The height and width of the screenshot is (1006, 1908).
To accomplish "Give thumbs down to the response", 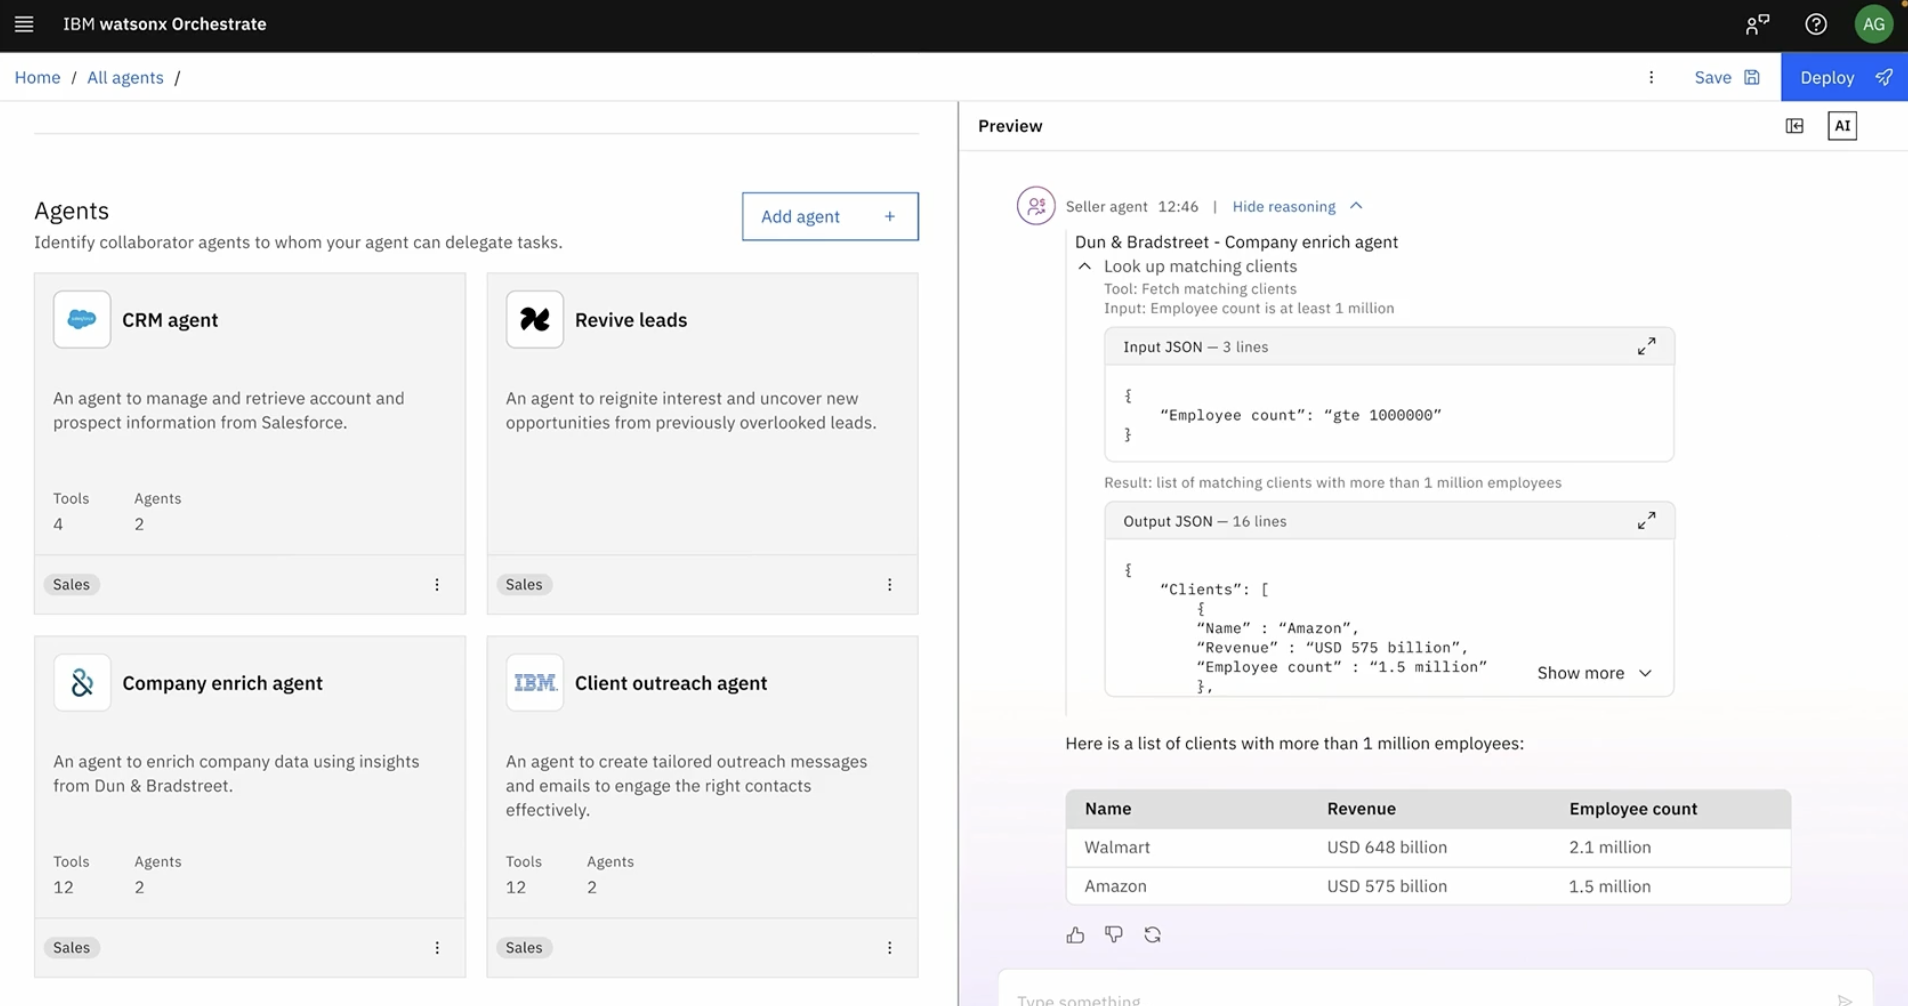I will (1113, 934).
